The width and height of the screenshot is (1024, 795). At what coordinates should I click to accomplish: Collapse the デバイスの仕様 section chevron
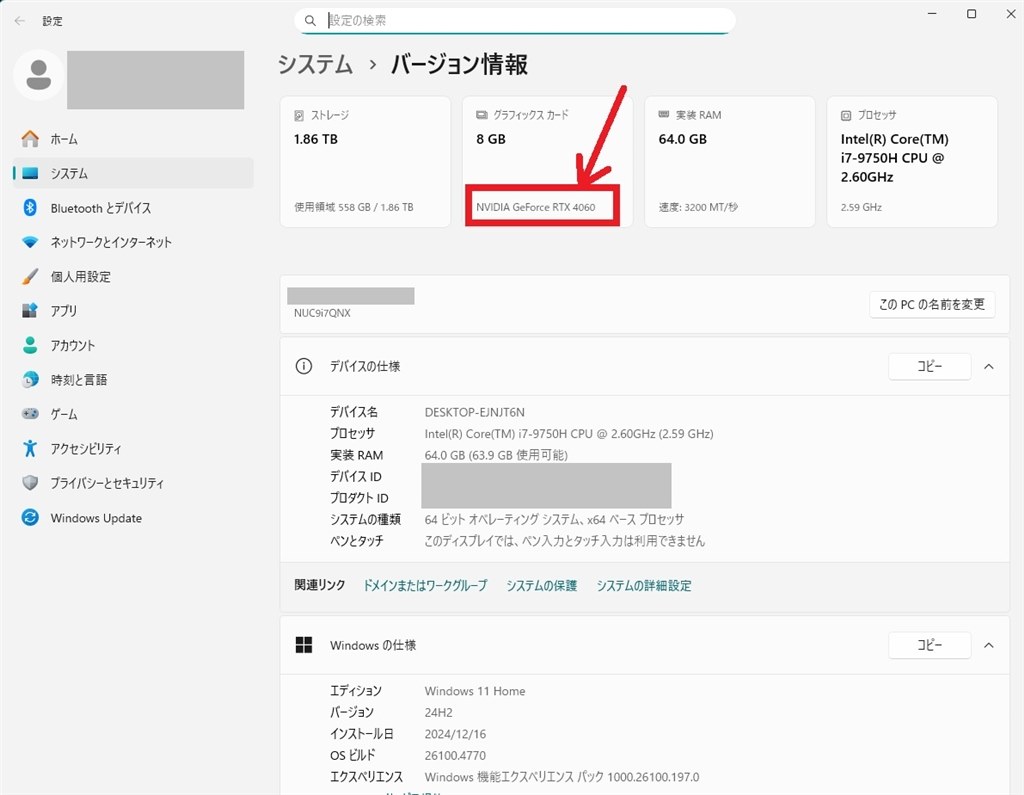(988, 366)
